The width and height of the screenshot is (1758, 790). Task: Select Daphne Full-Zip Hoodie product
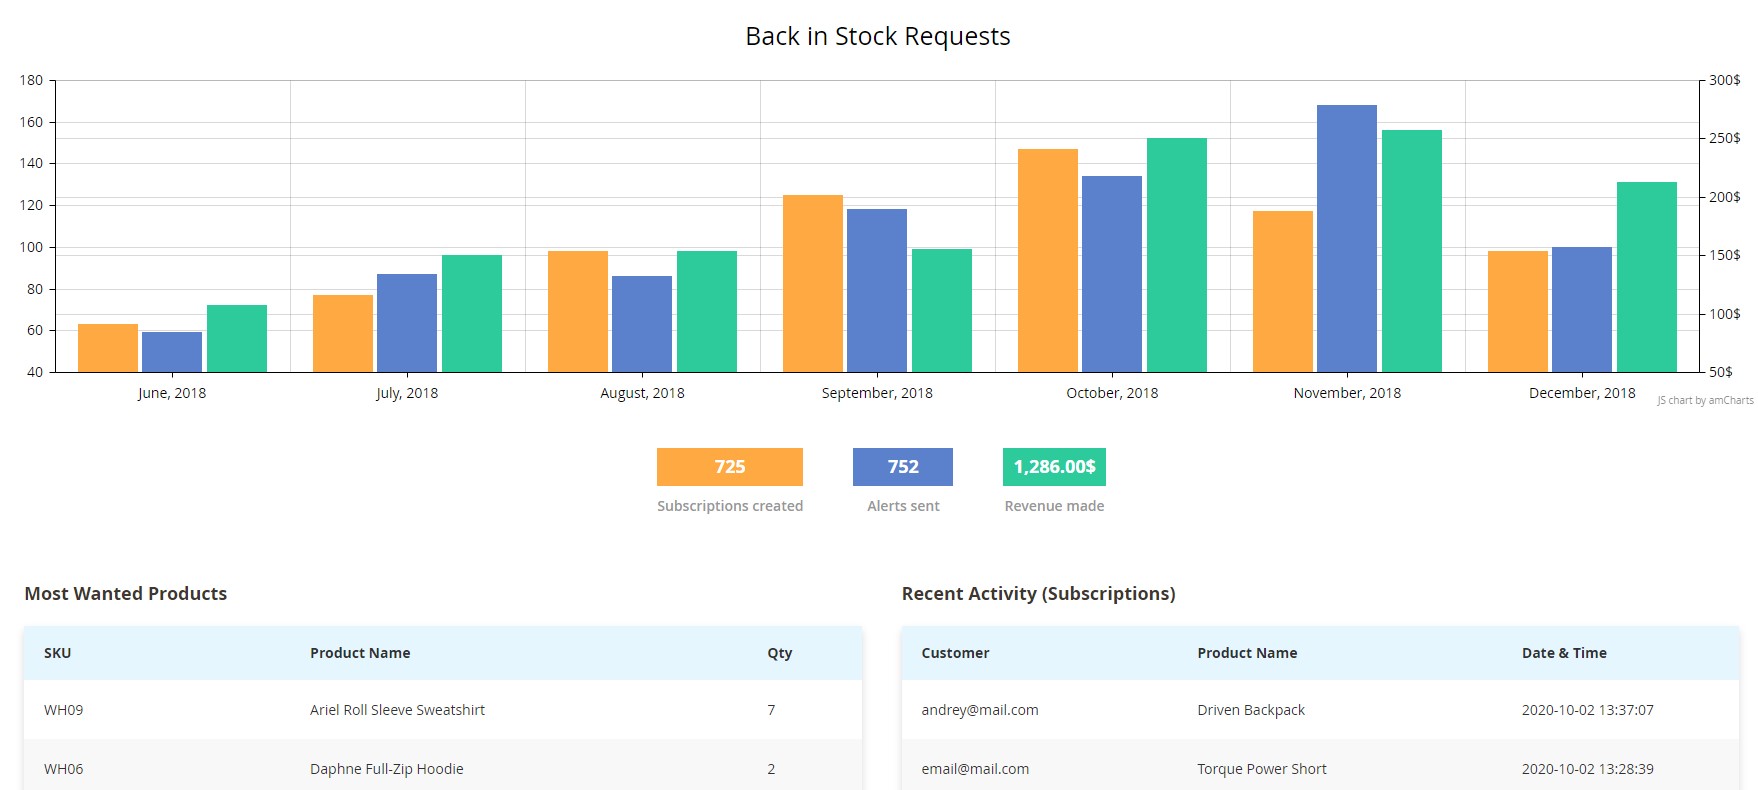pyautogui.click(x=386, y=769)
